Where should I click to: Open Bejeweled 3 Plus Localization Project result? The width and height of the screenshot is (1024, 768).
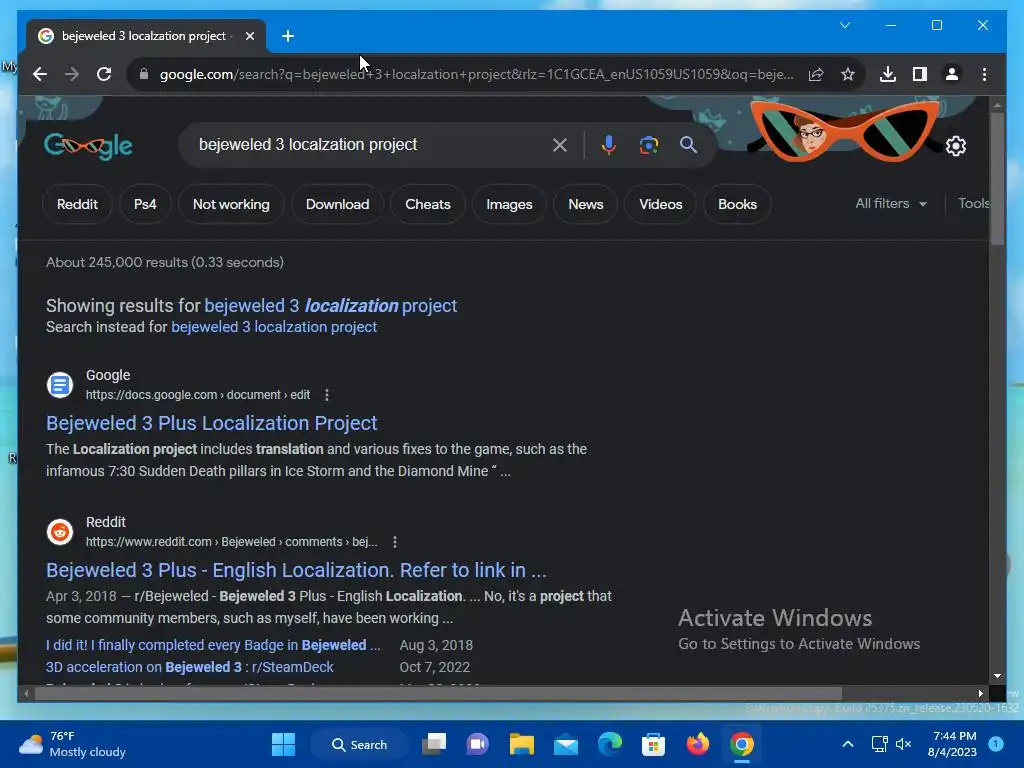coord(212,423)
